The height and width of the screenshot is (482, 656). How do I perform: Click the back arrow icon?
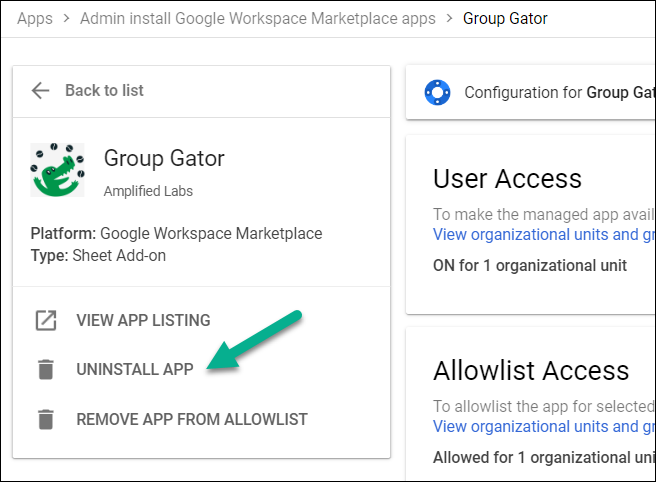pyautogui.click(x=41, y=90)
